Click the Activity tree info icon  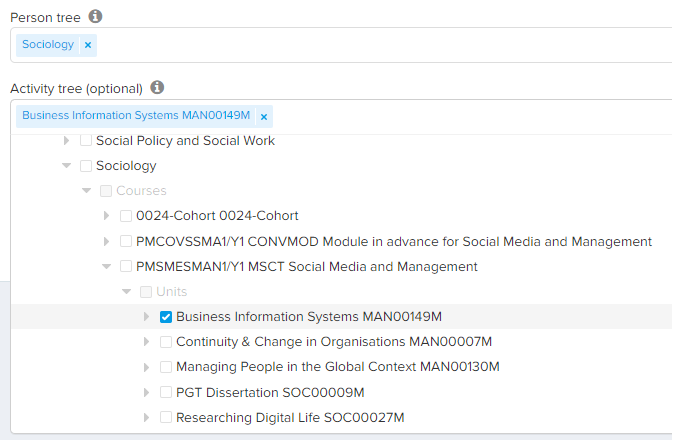pos(157,88)
